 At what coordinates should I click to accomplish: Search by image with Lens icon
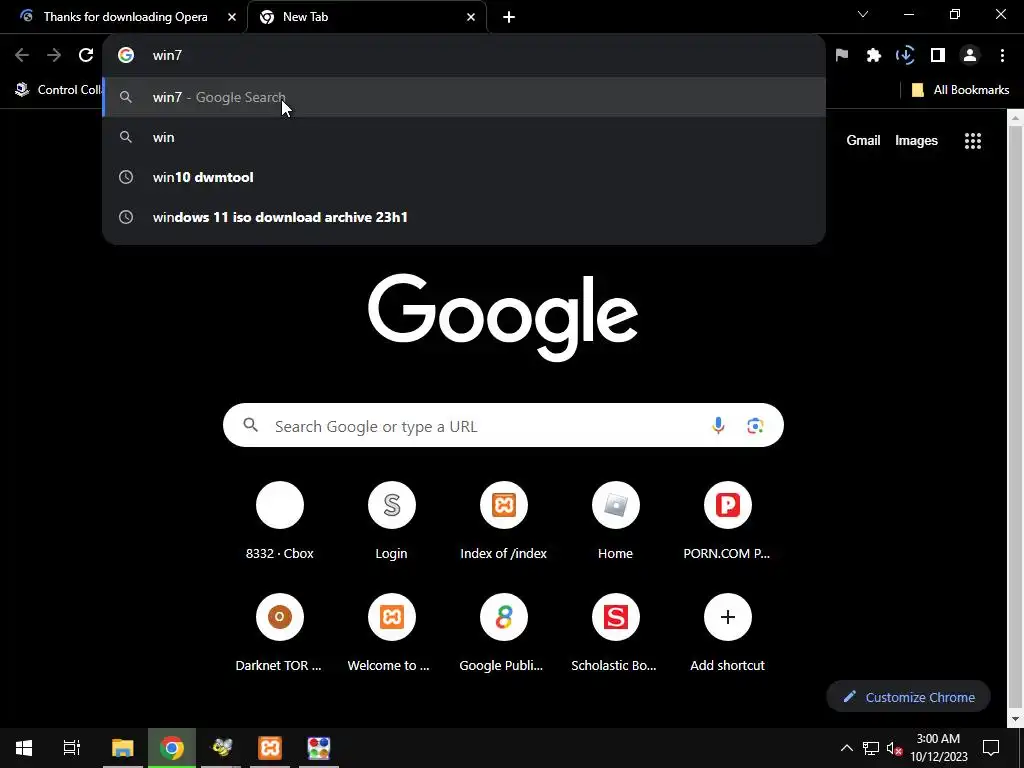click(755, 426)
